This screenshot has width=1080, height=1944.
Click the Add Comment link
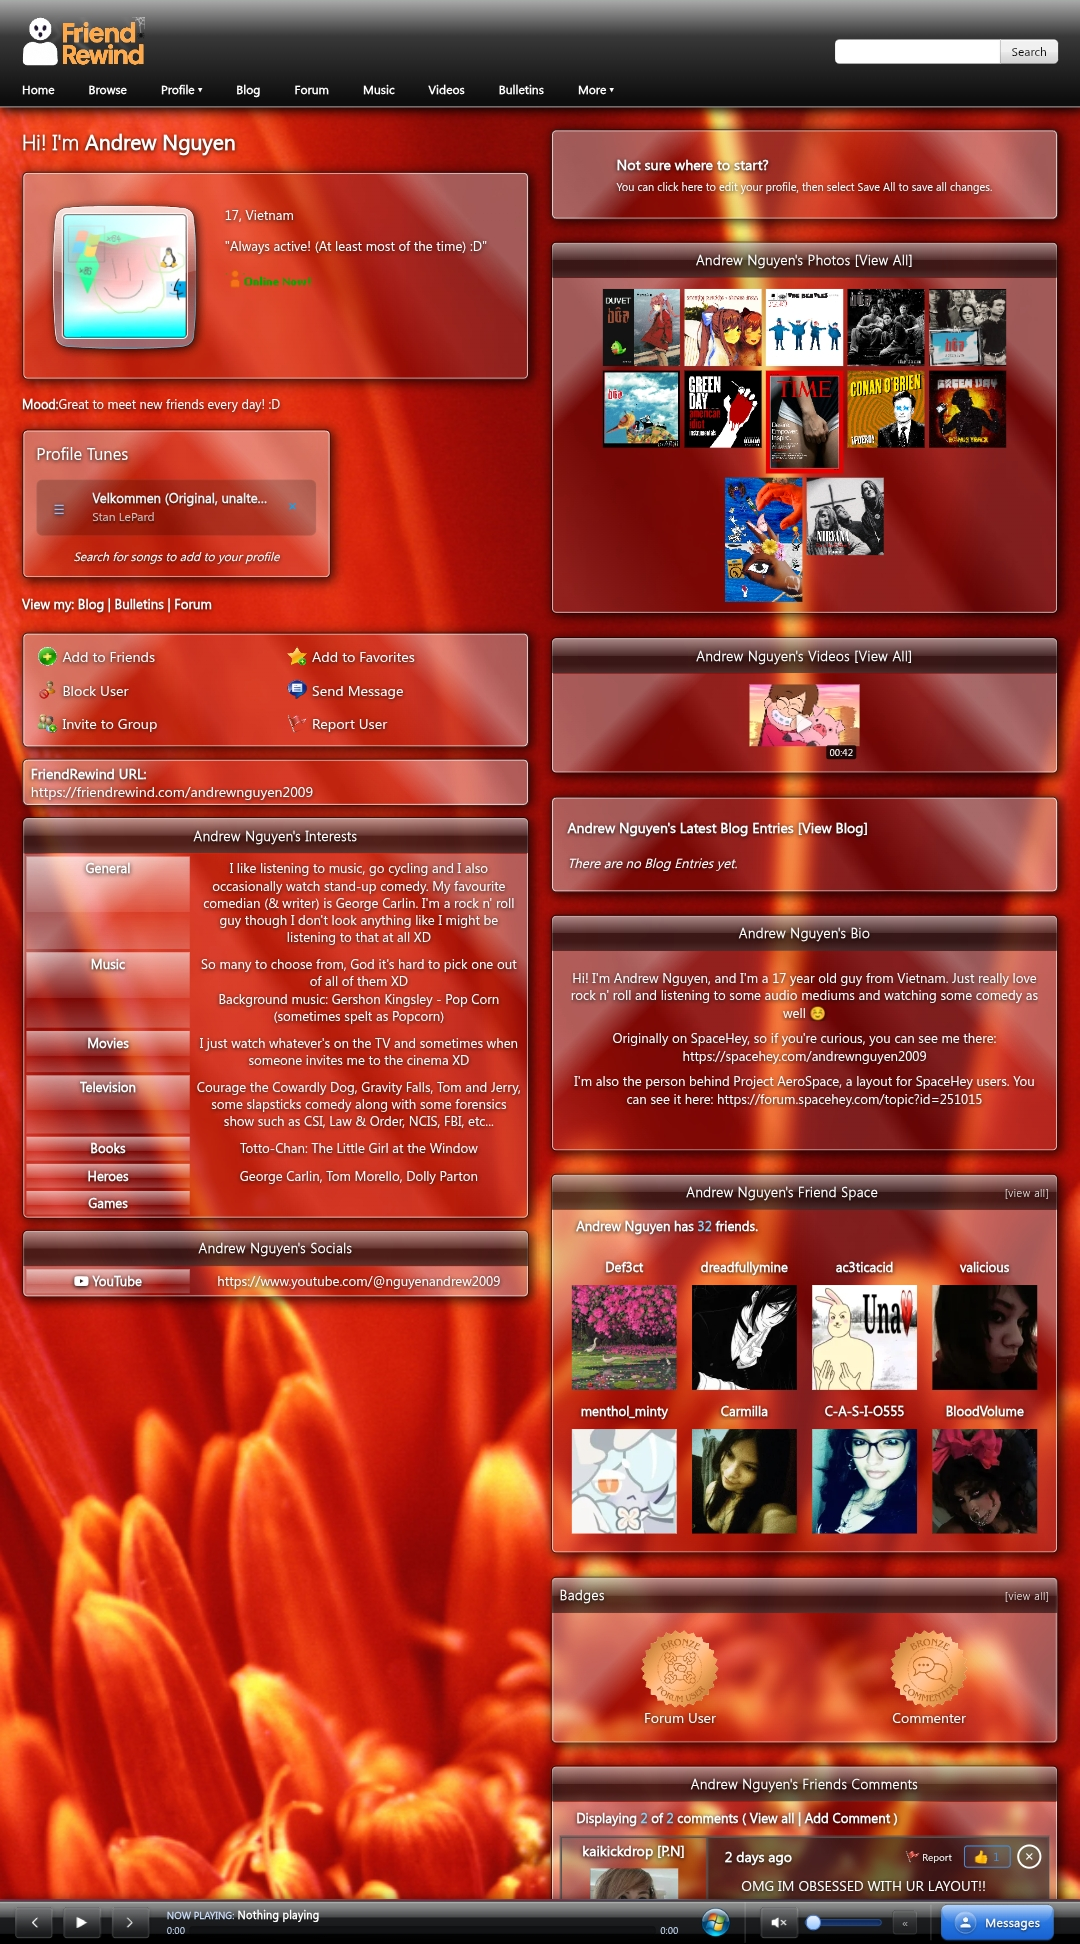coord(848,1818)
